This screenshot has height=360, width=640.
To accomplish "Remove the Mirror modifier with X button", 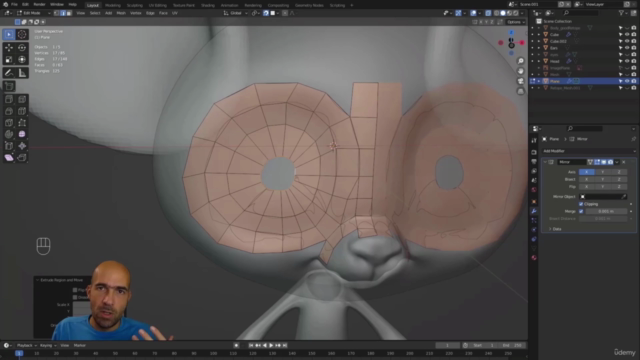I will coord(624,162).
